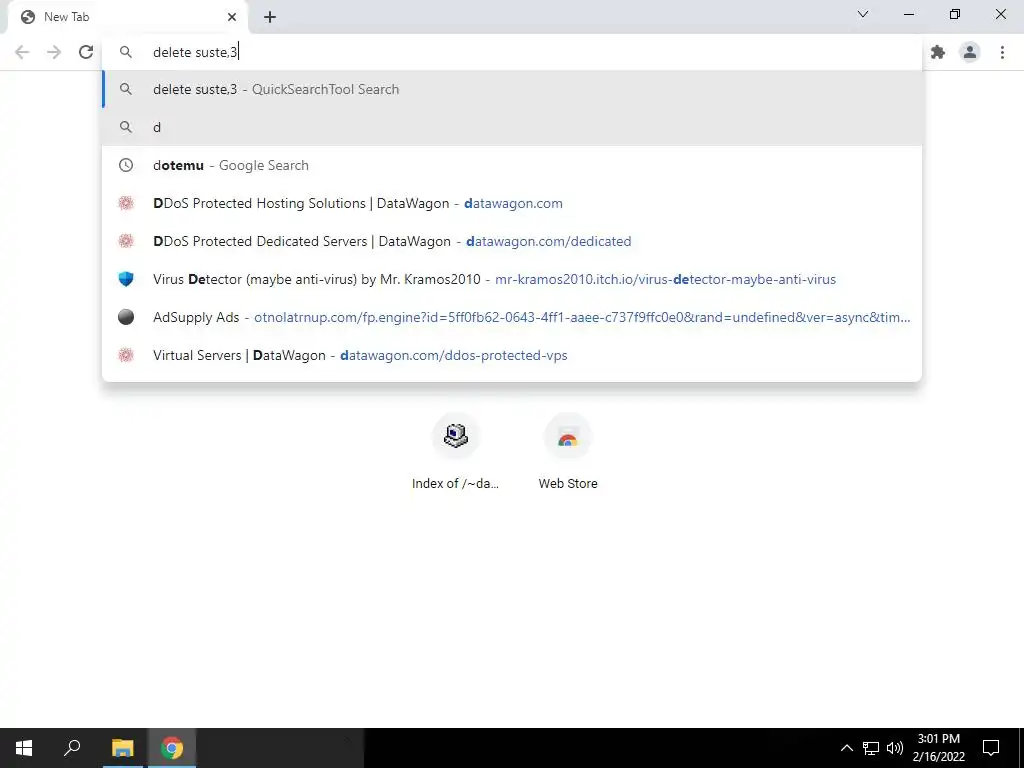This screenshot has height=768, width=1024.
Task: Open Chrome's three-dot menu
Action: coord(1002,52)
